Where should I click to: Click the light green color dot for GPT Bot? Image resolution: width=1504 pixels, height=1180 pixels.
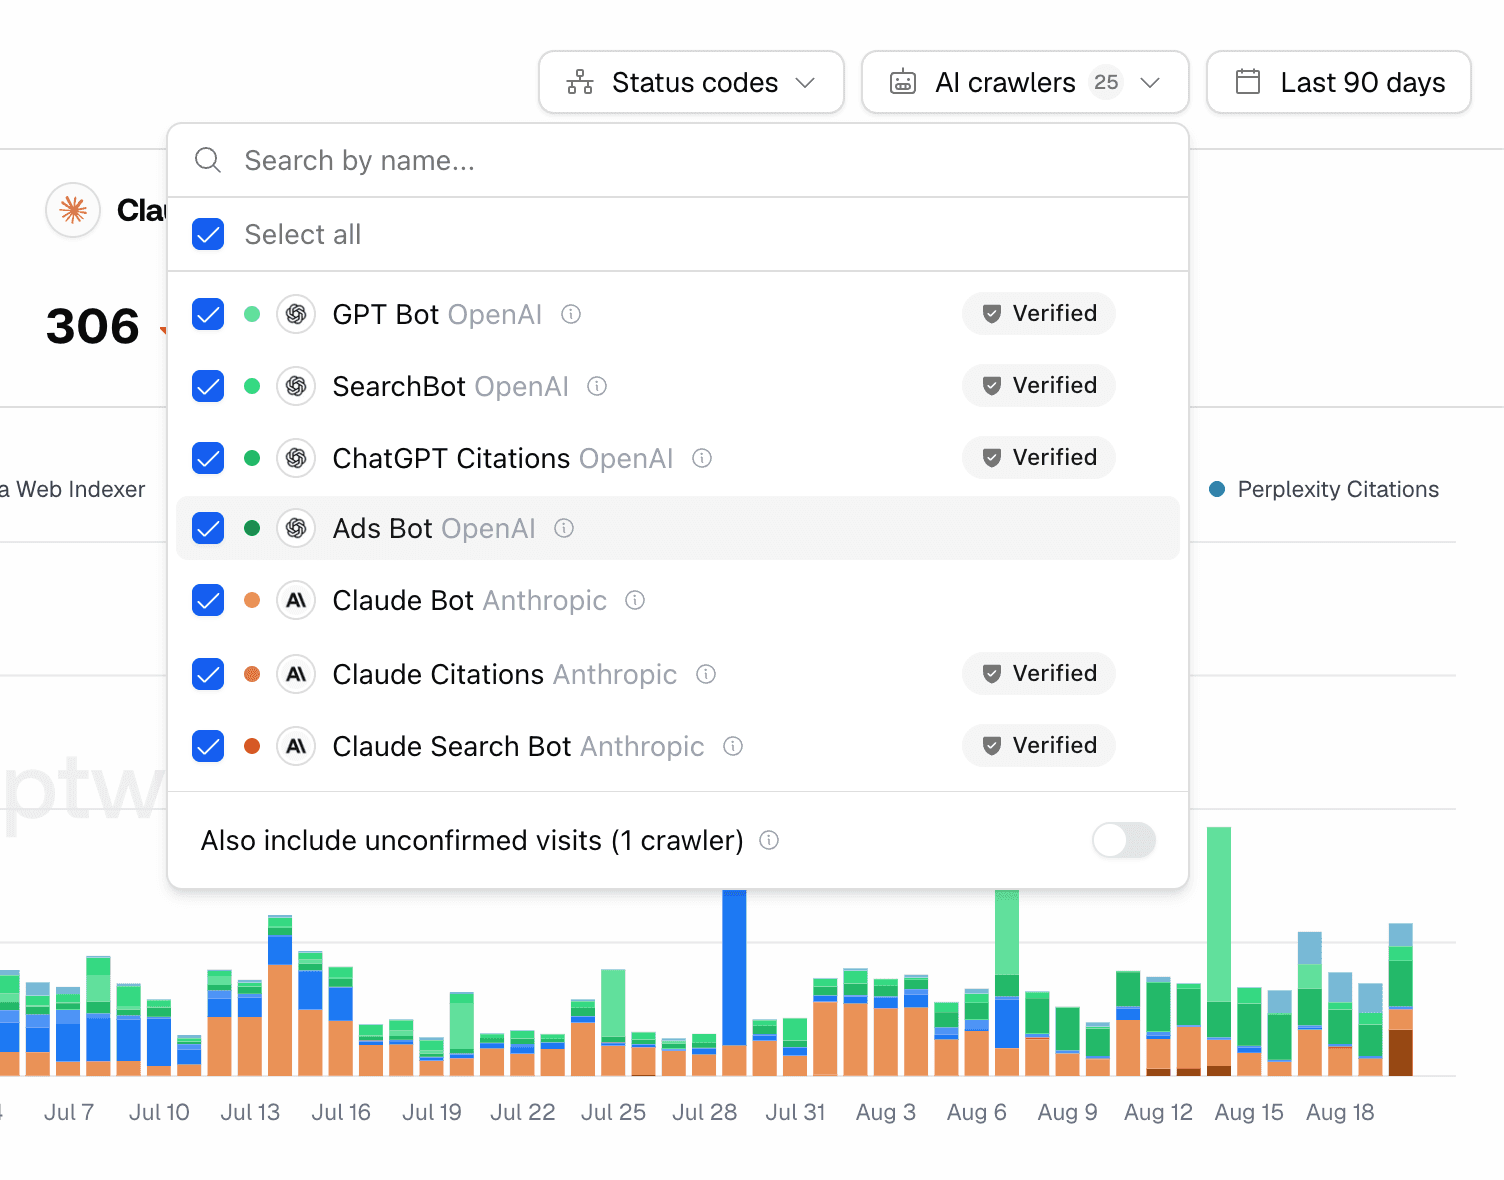pyautogui.click(x=252, y=314)
